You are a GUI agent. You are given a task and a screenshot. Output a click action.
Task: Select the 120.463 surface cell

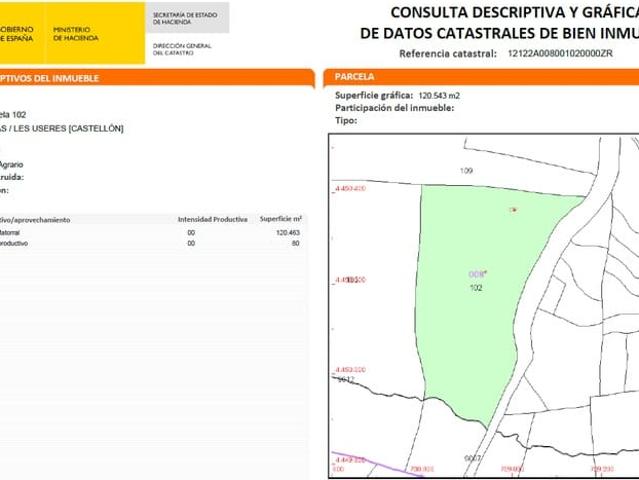pyautogui.click(x=288, y=233)
